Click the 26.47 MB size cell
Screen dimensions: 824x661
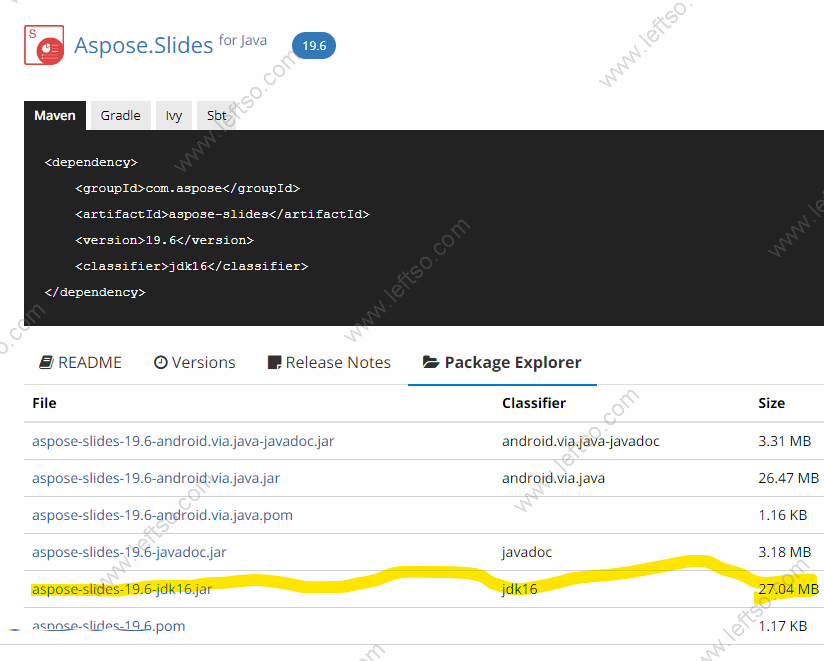coord(788,478)
